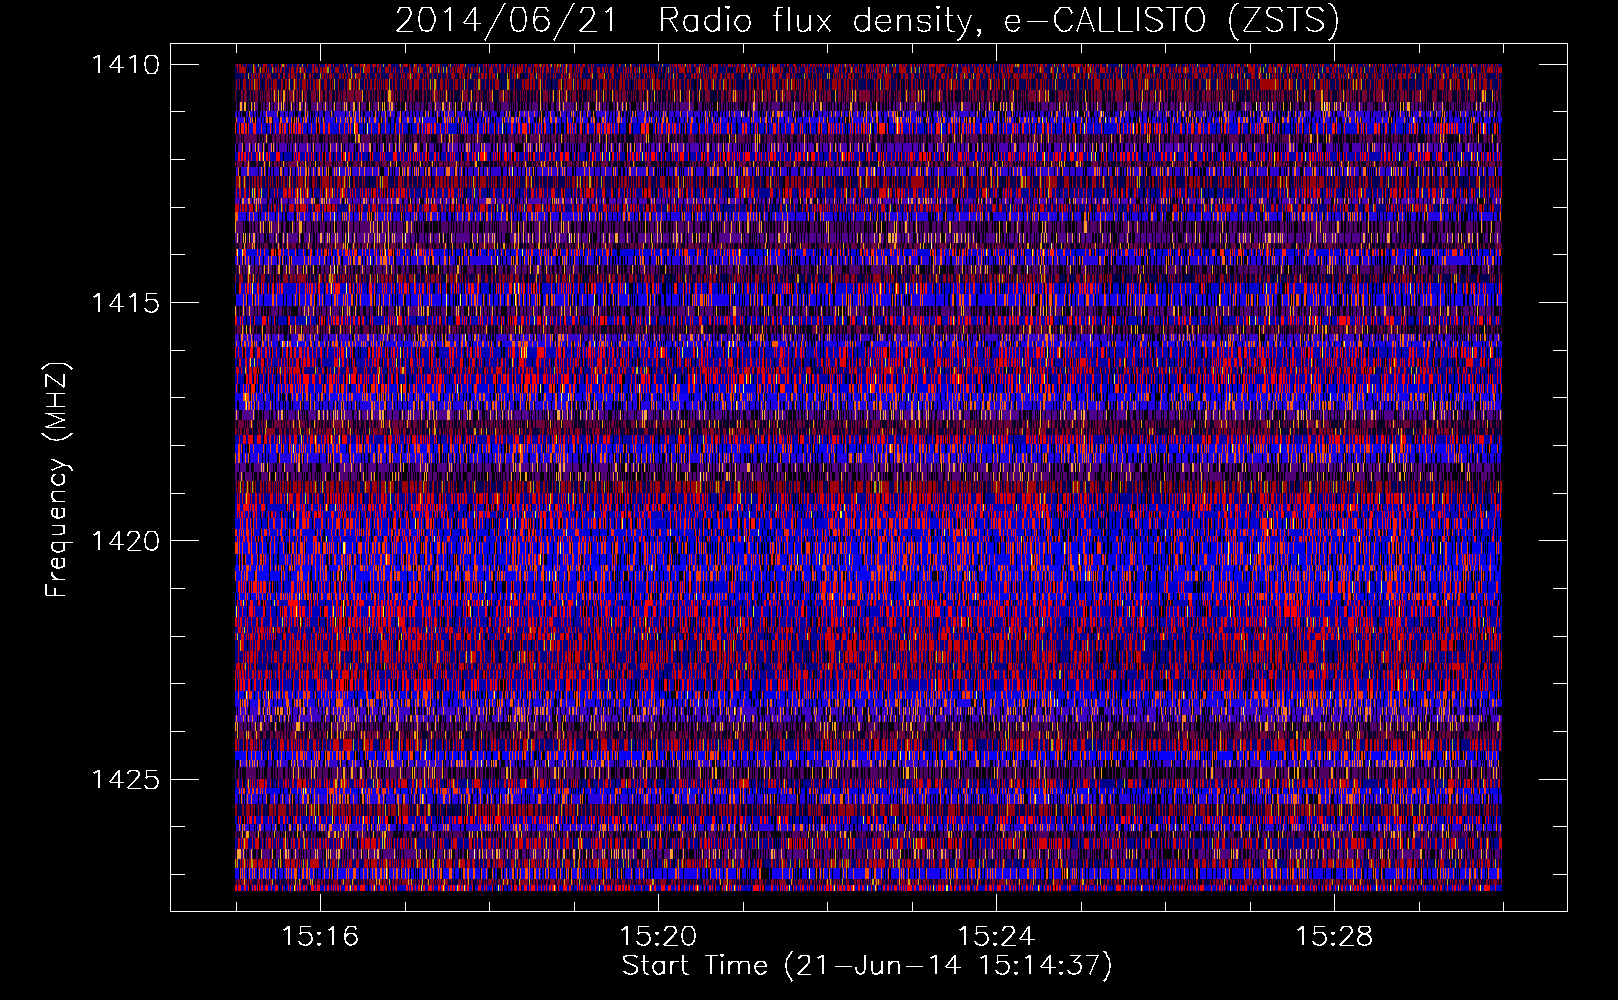1618x1000 pixels.
Task: Click the 1415 frequency axis label
Action: [125, 303]
